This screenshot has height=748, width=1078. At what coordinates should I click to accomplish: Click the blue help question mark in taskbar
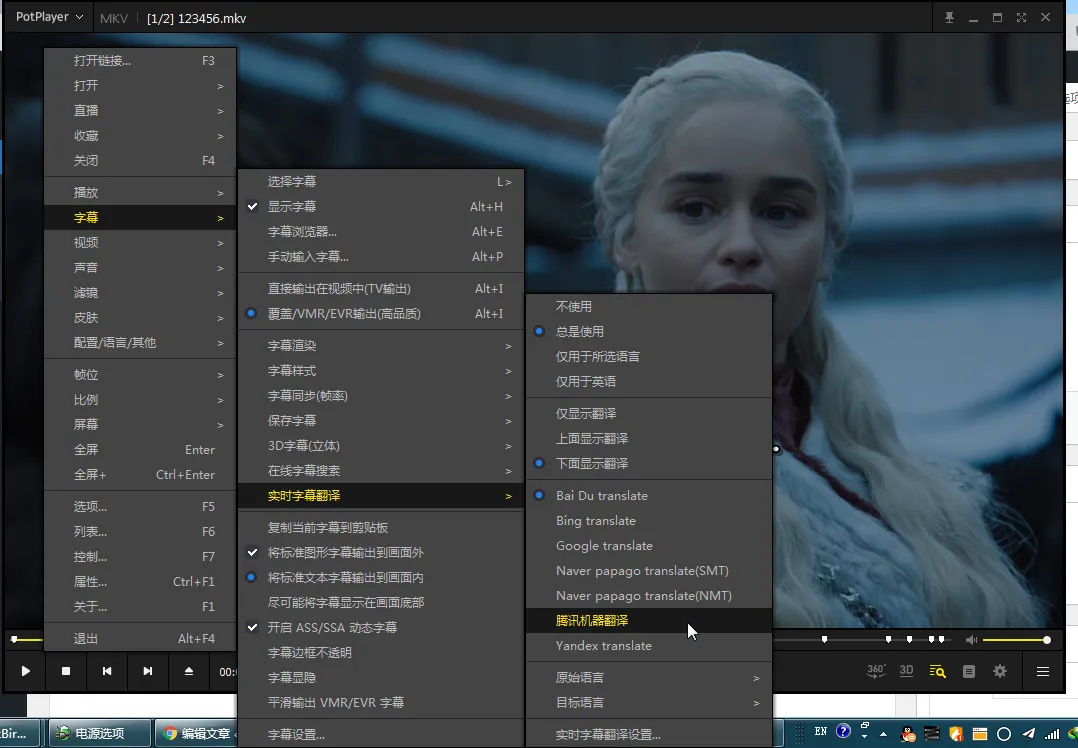tap(844, 731)
